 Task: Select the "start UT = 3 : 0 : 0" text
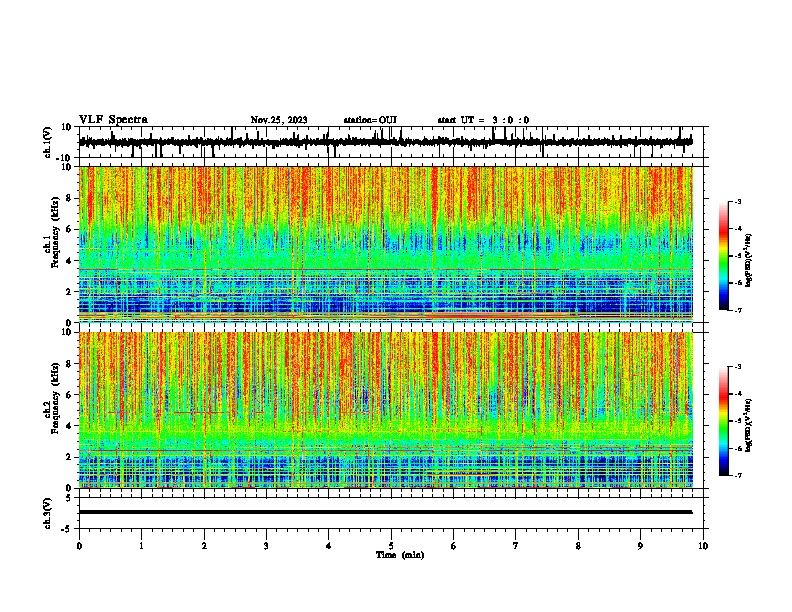483,120
